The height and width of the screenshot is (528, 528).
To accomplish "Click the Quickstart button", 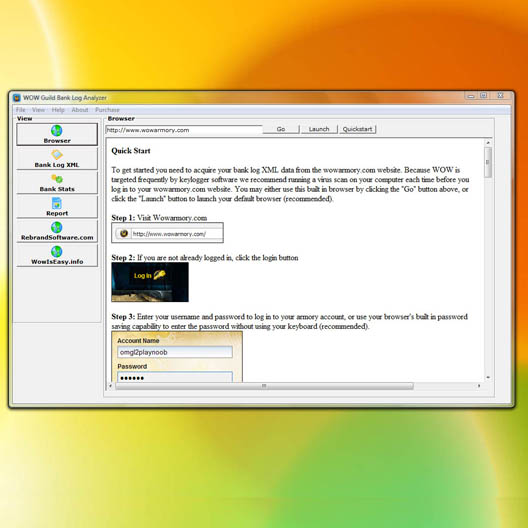I will click(357, 129).
